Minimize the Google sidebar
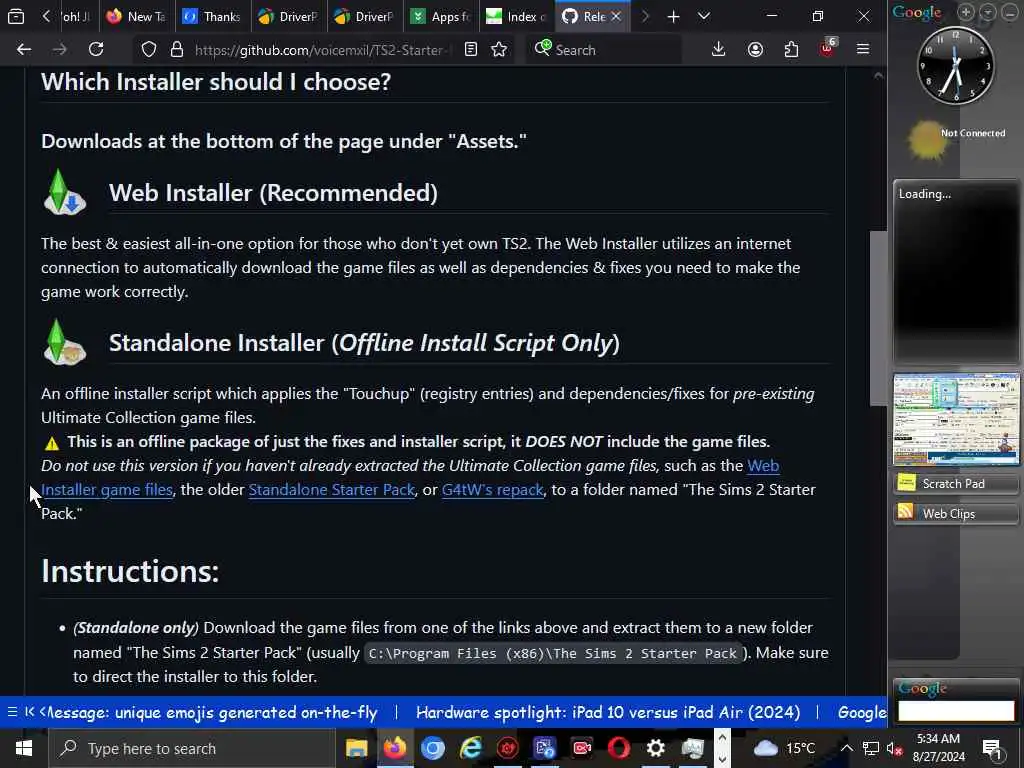 (1010, 12)
